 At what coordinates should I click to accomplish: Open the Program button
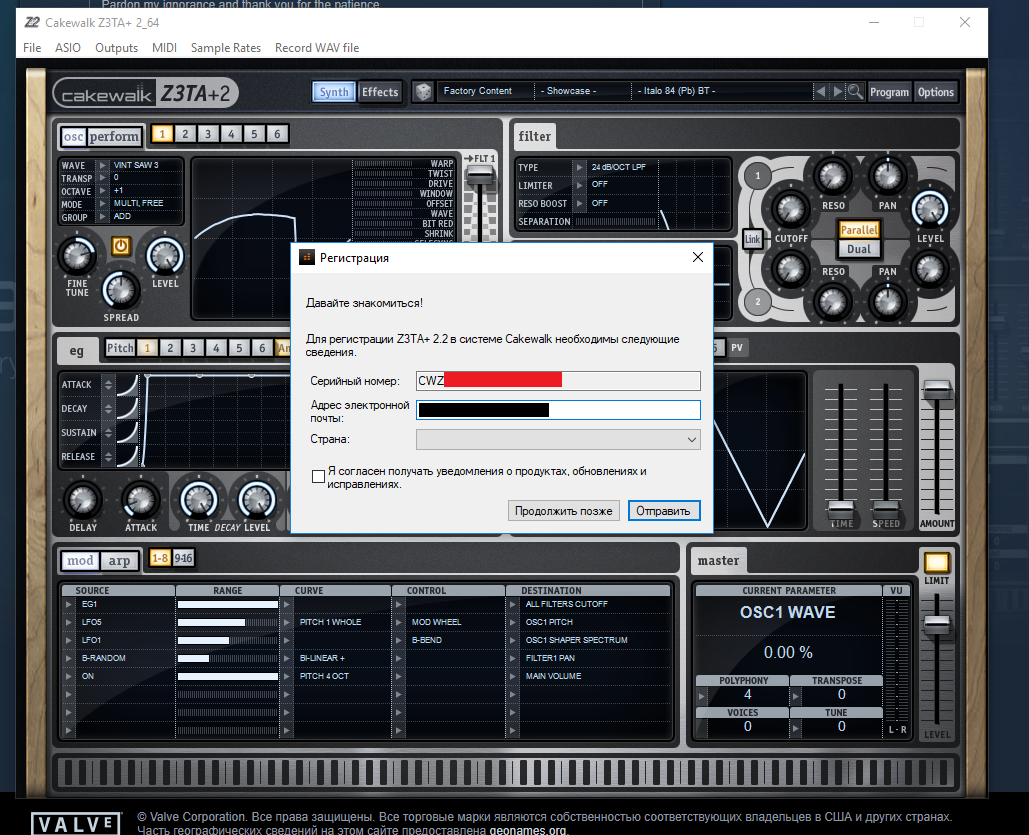pos(889,92)
